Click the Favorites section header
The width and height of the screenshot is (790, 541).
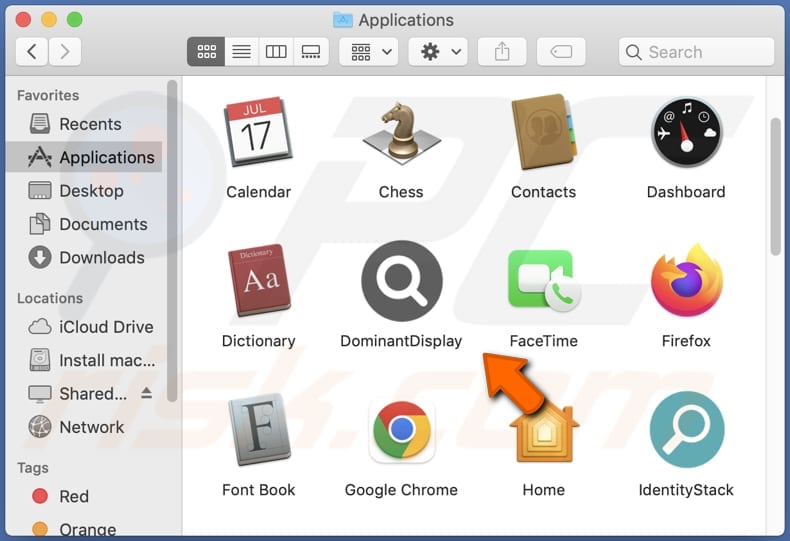tap(48, 95)
